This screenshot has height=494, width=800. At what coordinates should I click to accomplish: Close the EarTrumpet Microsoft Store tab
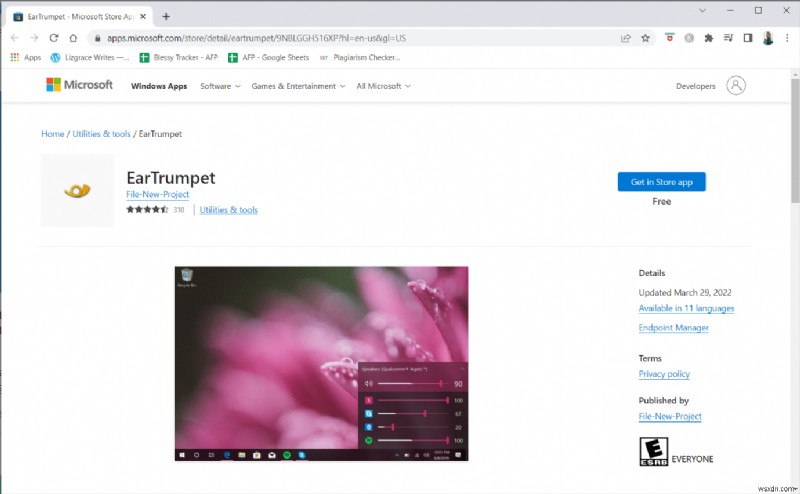(x=143, y=16)
